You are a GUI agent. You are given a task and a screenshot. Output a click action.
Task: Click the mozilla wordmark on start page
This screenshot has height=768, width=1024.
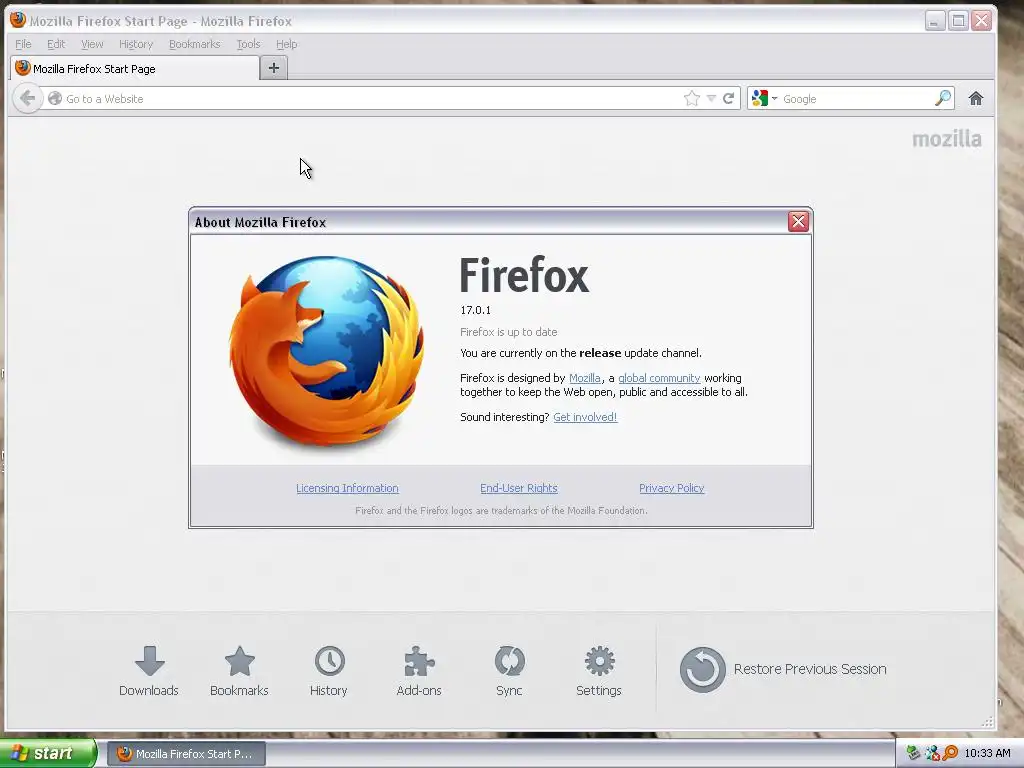pyautogui.click(x=947, y=139)
